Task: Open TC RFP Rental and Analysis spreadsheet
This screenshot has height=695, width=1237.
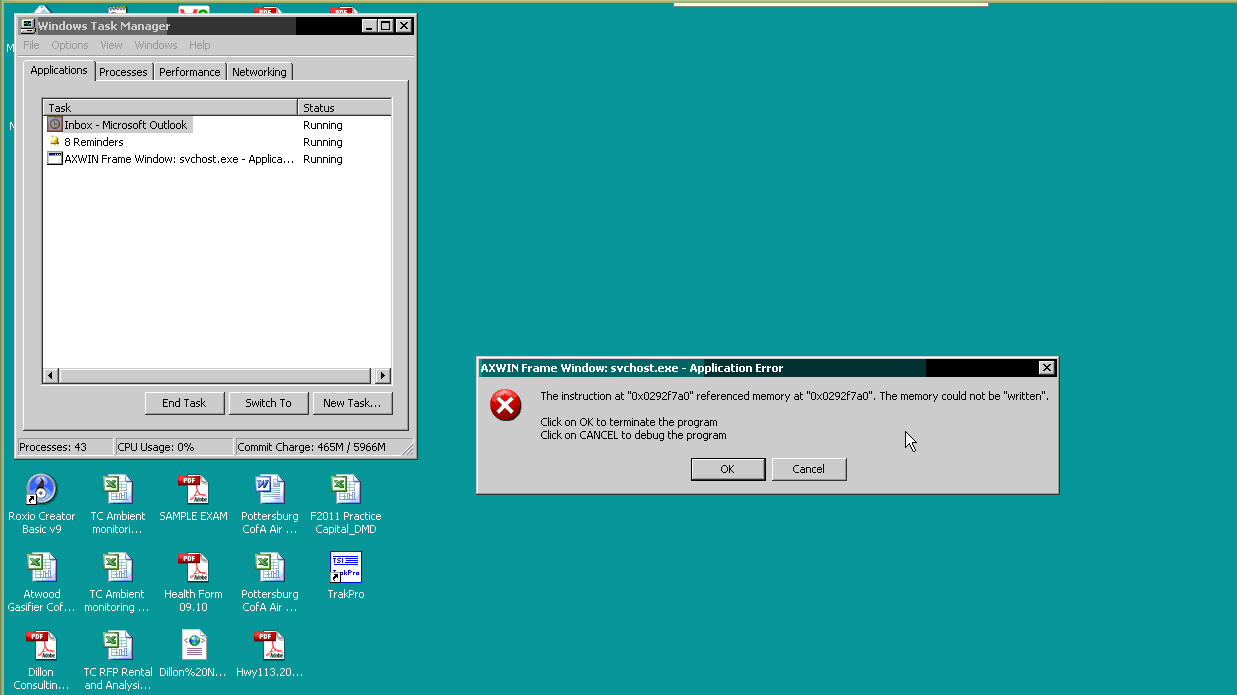Action: [117, 645]
